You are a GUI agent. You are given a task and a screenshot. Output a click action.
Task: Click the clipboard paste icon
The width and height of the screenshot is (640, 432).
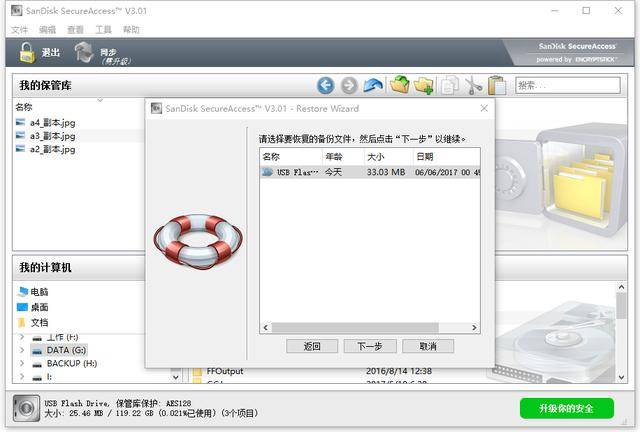[x=497, y=86]
